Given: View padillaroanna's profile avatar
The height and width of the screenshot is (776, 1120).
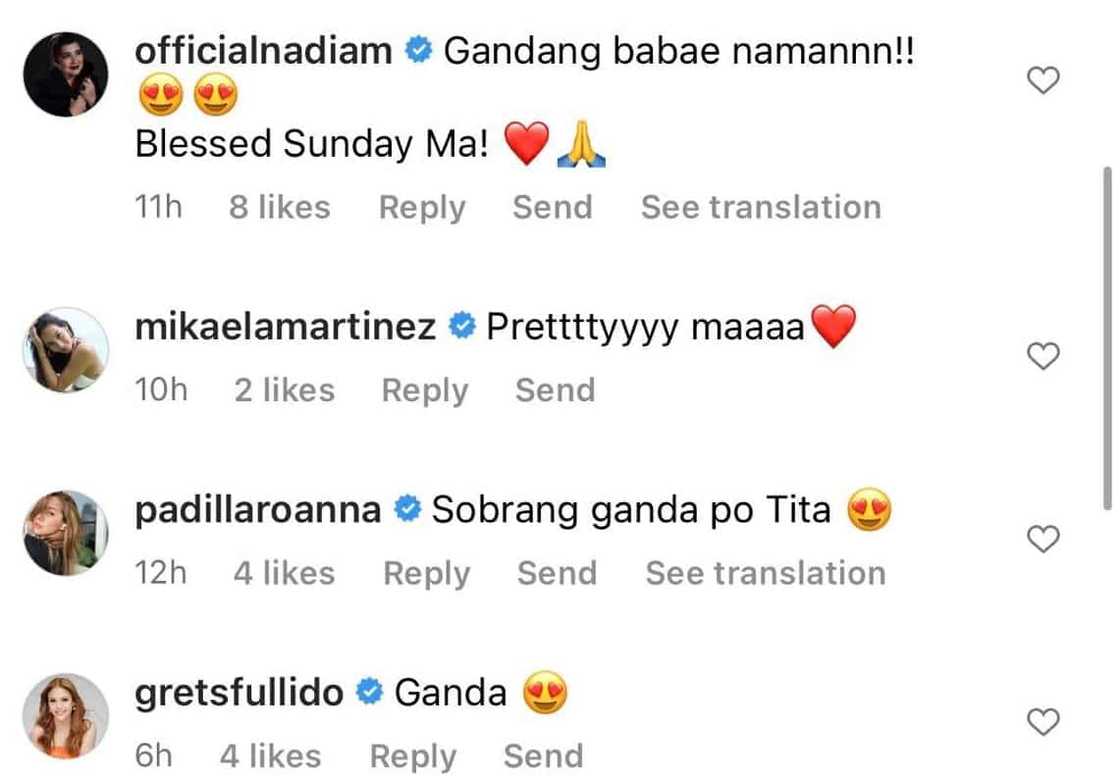Looking at the screenshot, I should (65, 533).
